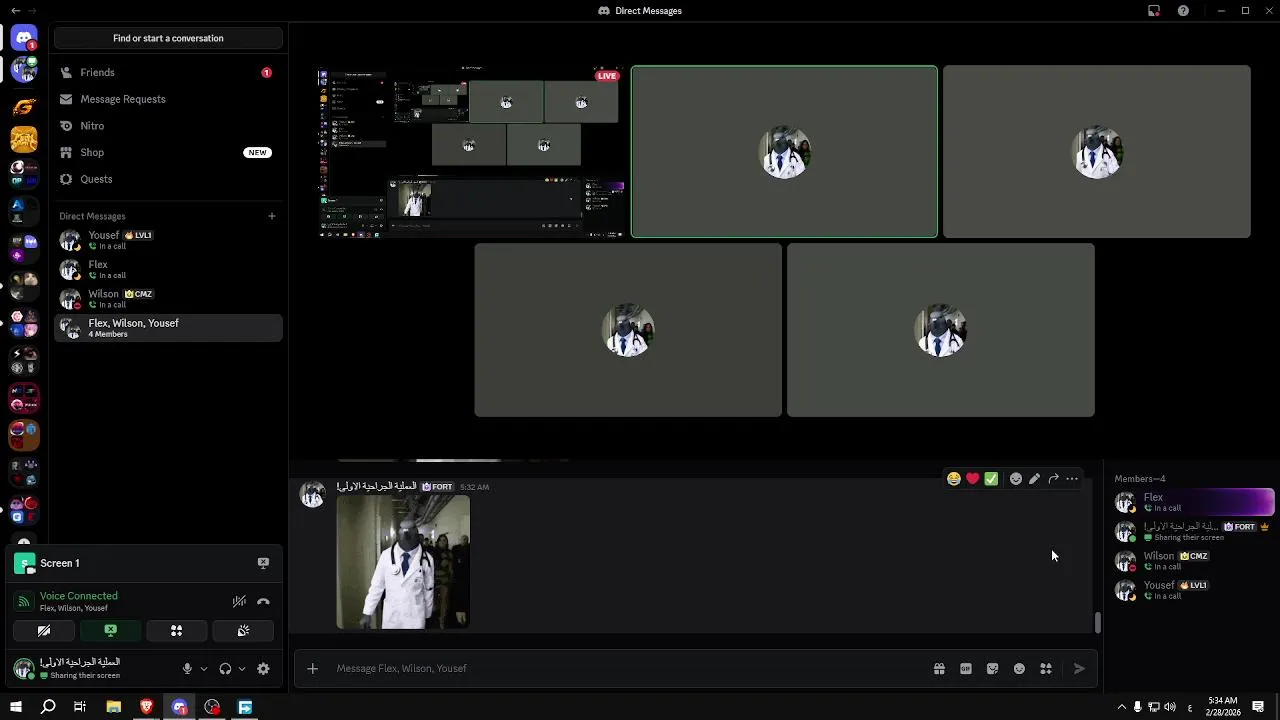Image resolution: width=1280 pixels, height=720 pixels.
Task: Open the Nitro page
Action: click(x=168, y=126)
